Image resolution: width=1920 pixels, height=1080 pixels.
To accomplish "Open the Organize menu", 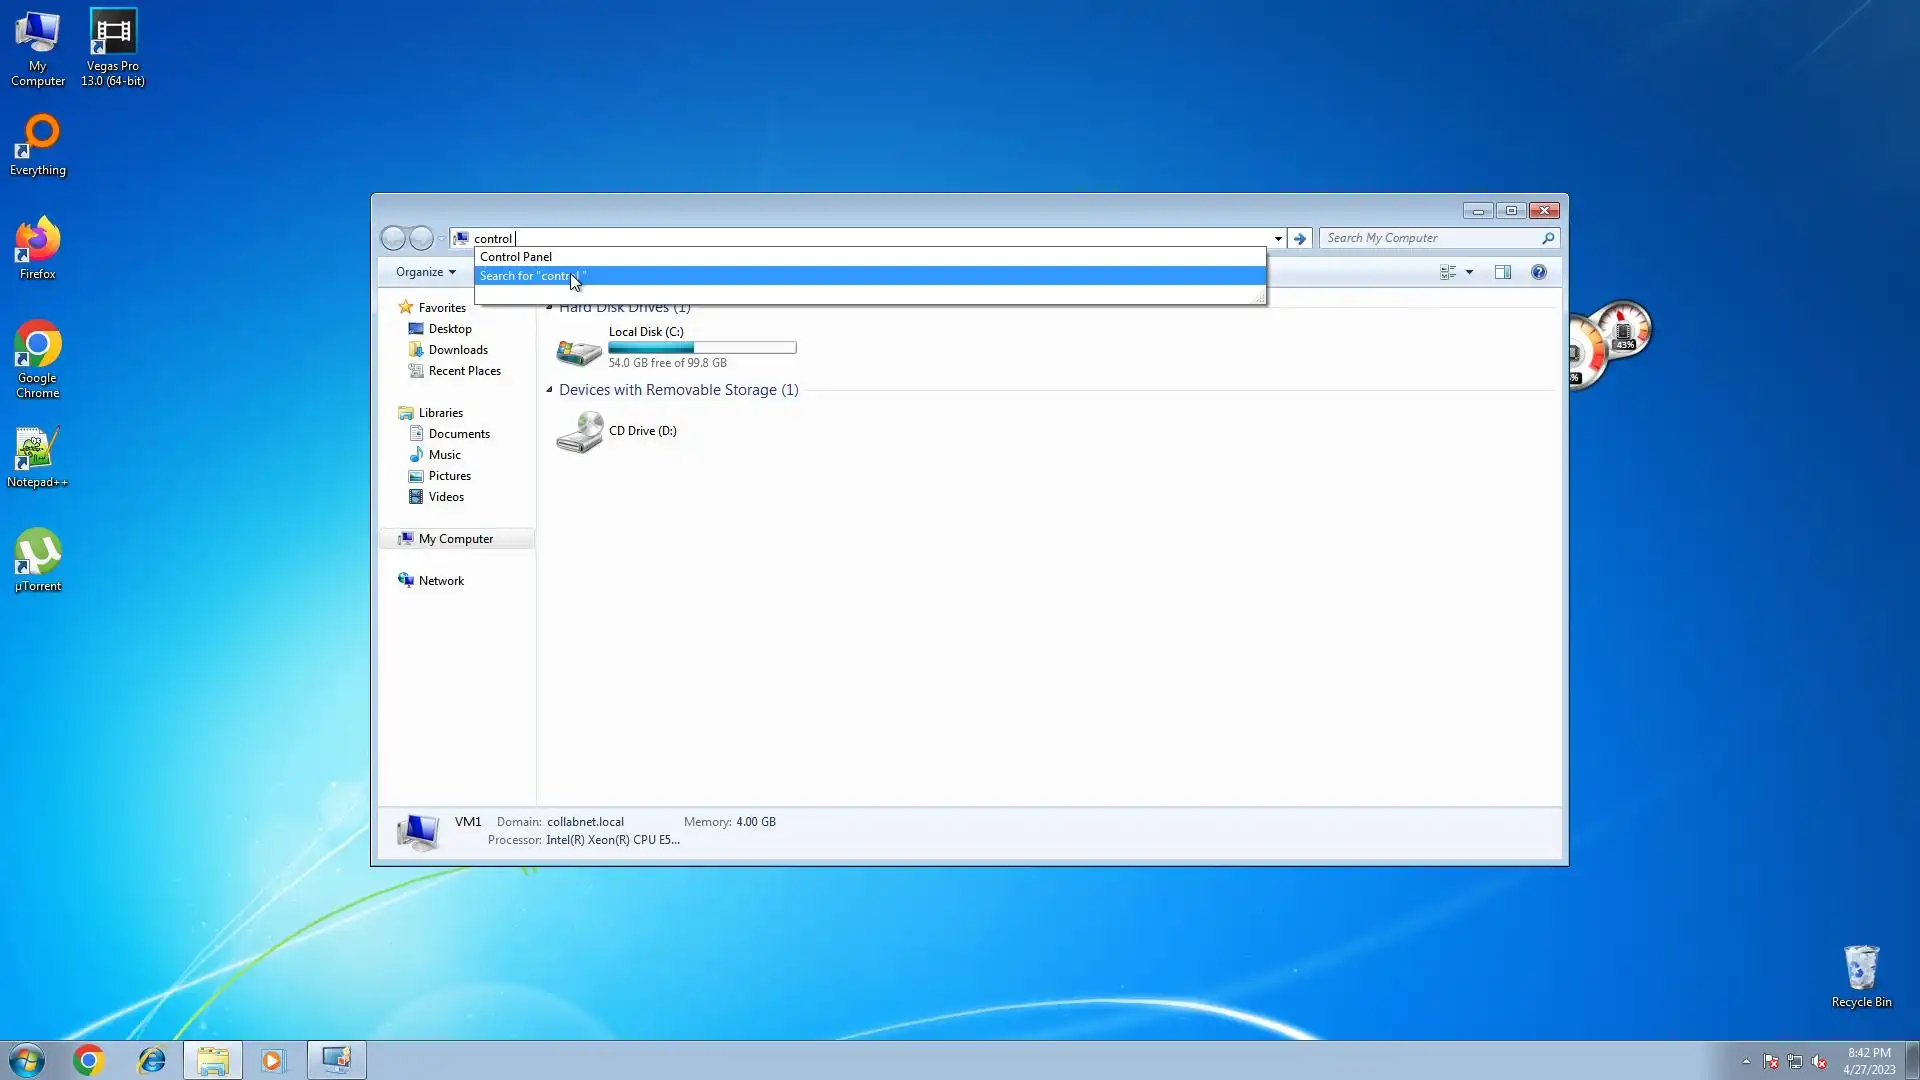I will 425,272.
